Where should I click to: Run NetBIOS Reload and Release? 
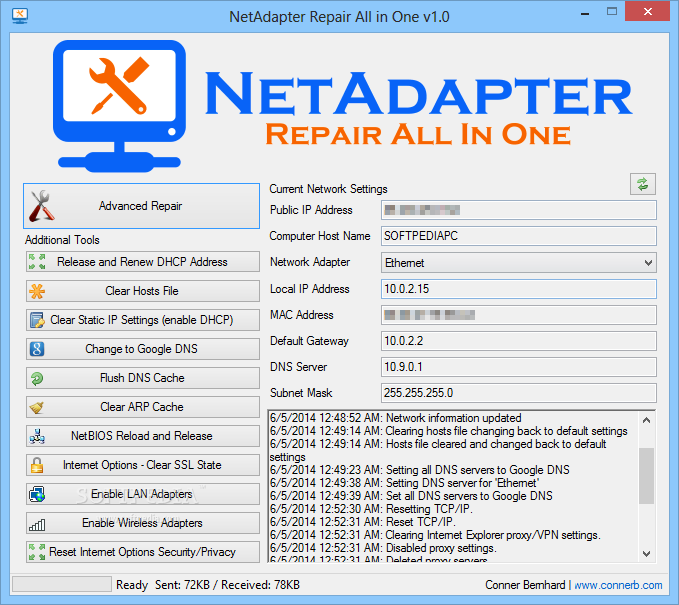click(143, 436)
